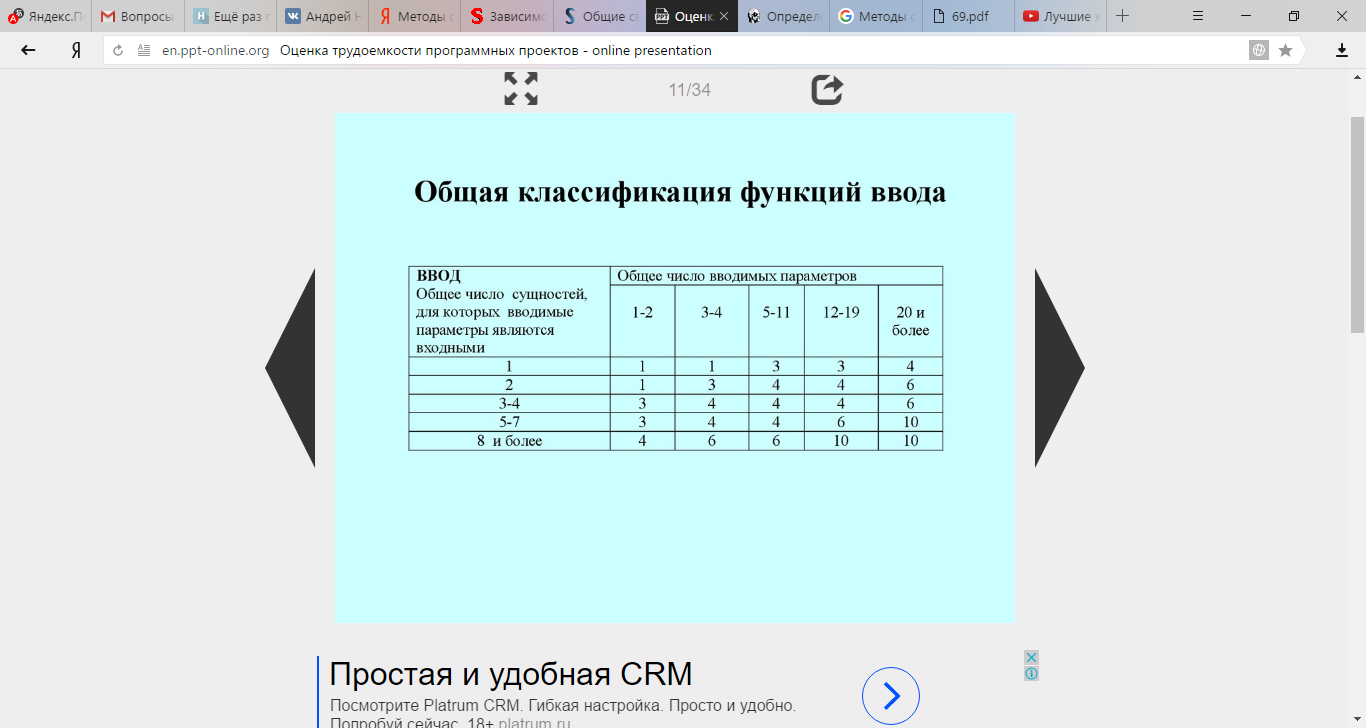Switch to the 69.pdf tab
Screen dimensions: 1366x728
pyautogui.click(x=967, y=16)
